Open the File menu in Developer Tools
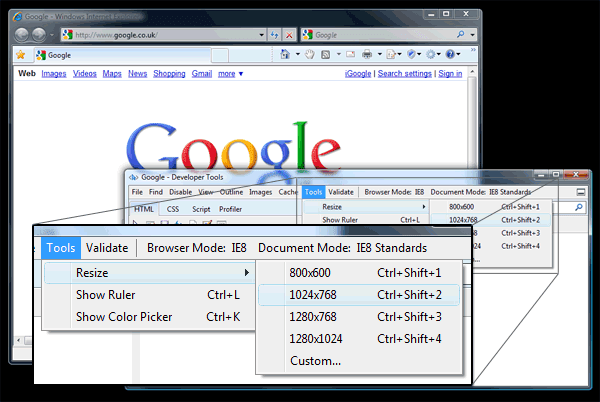The image size is (600, 402). (x=137, y=192)
